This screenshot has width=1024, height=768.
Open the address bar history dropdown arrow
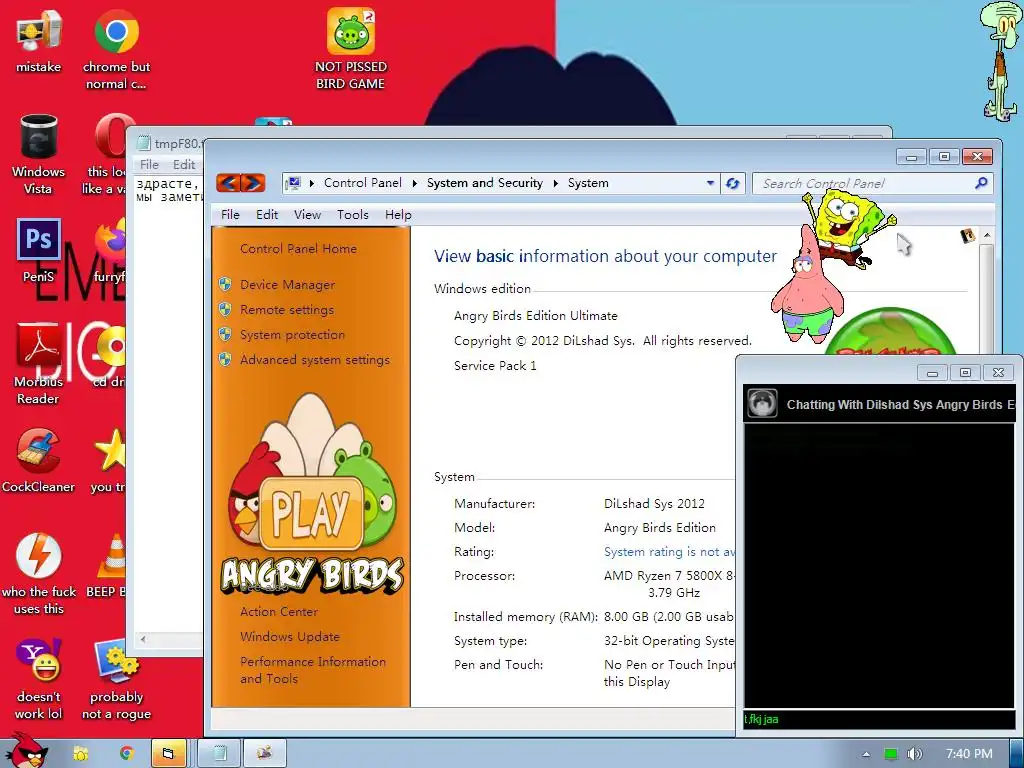click(711, 184)
